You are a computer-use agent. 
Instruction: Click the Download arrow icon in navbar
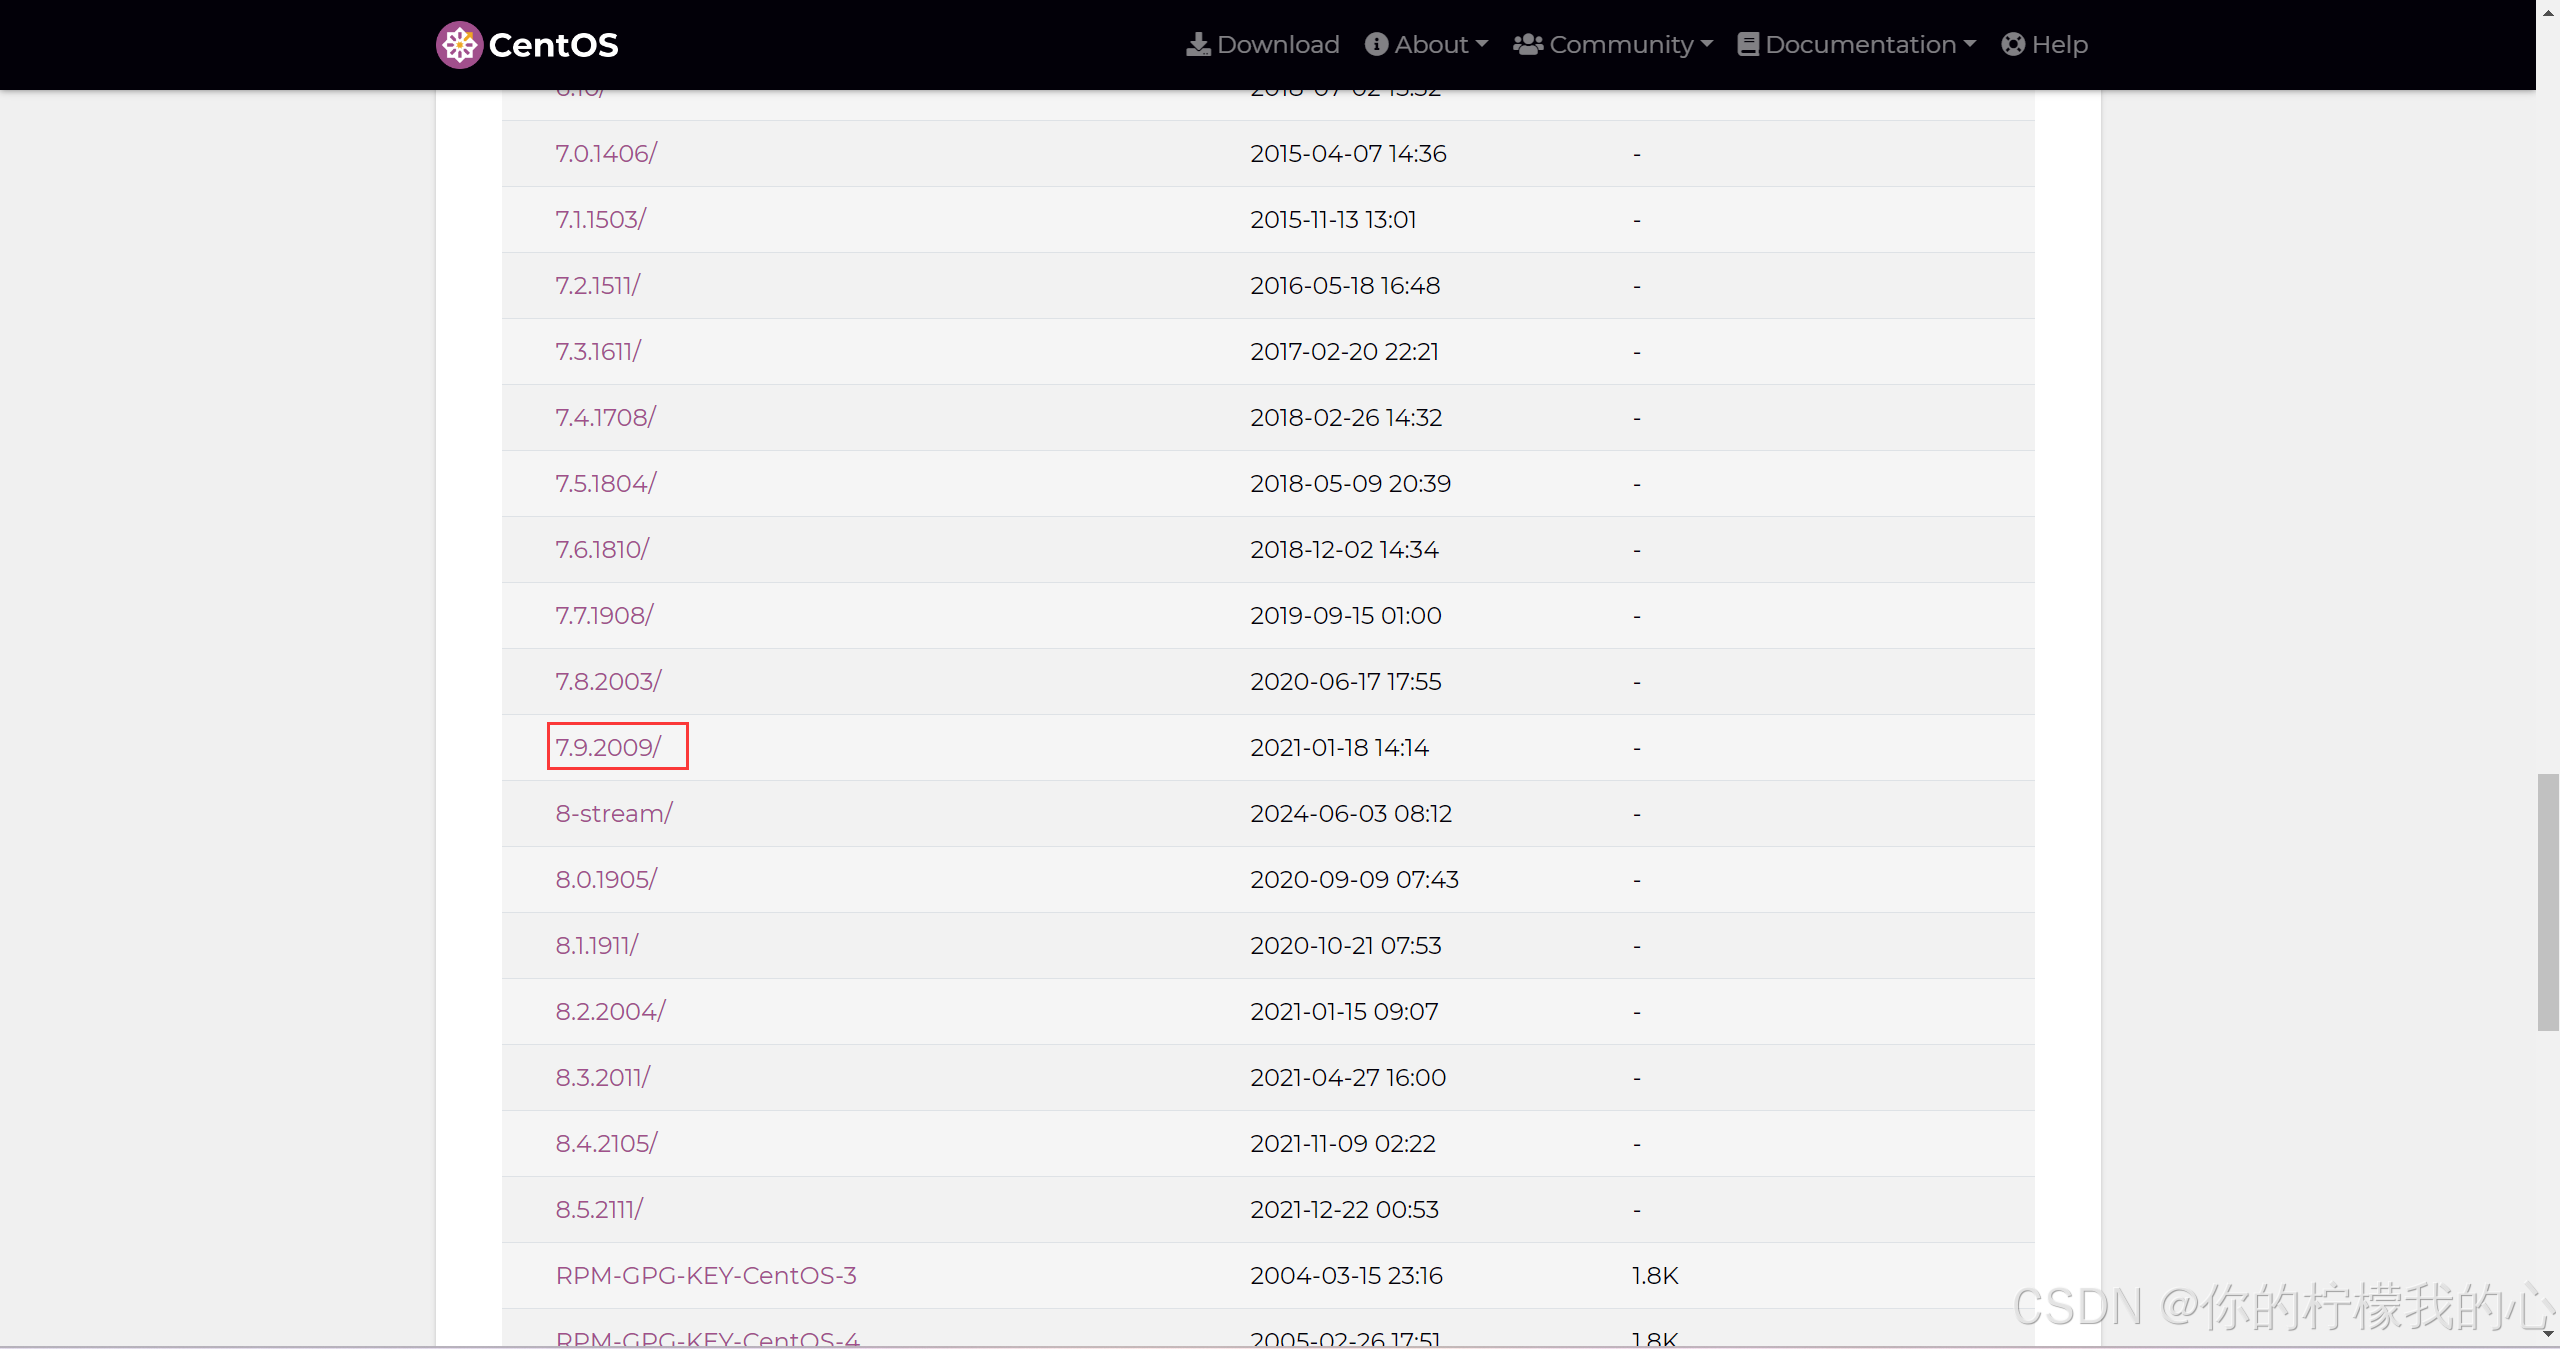[x=1197, y=45]
